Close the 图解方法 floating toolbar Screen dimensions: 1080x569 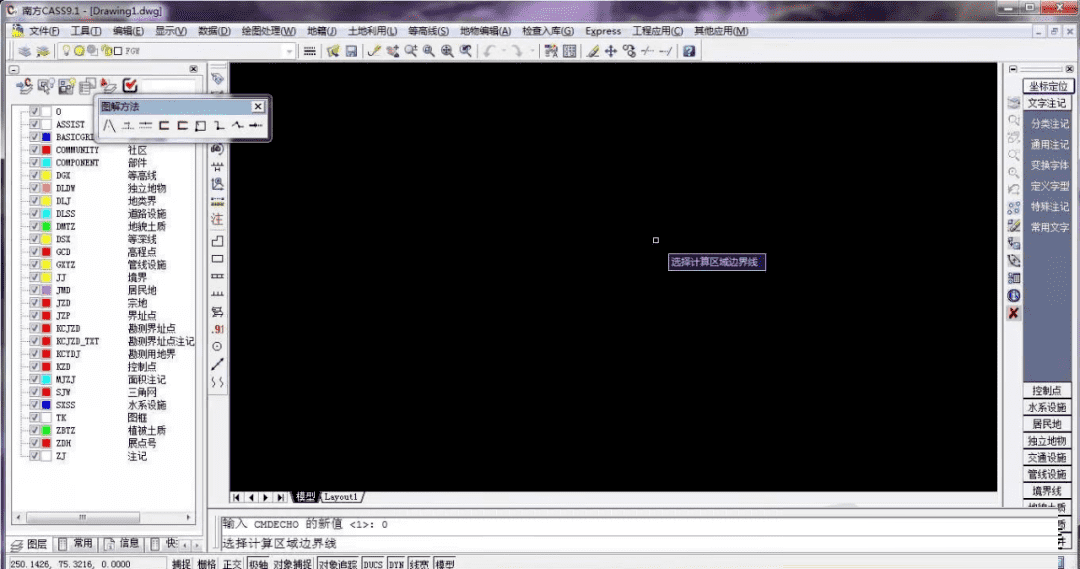[x=258, y=106]
